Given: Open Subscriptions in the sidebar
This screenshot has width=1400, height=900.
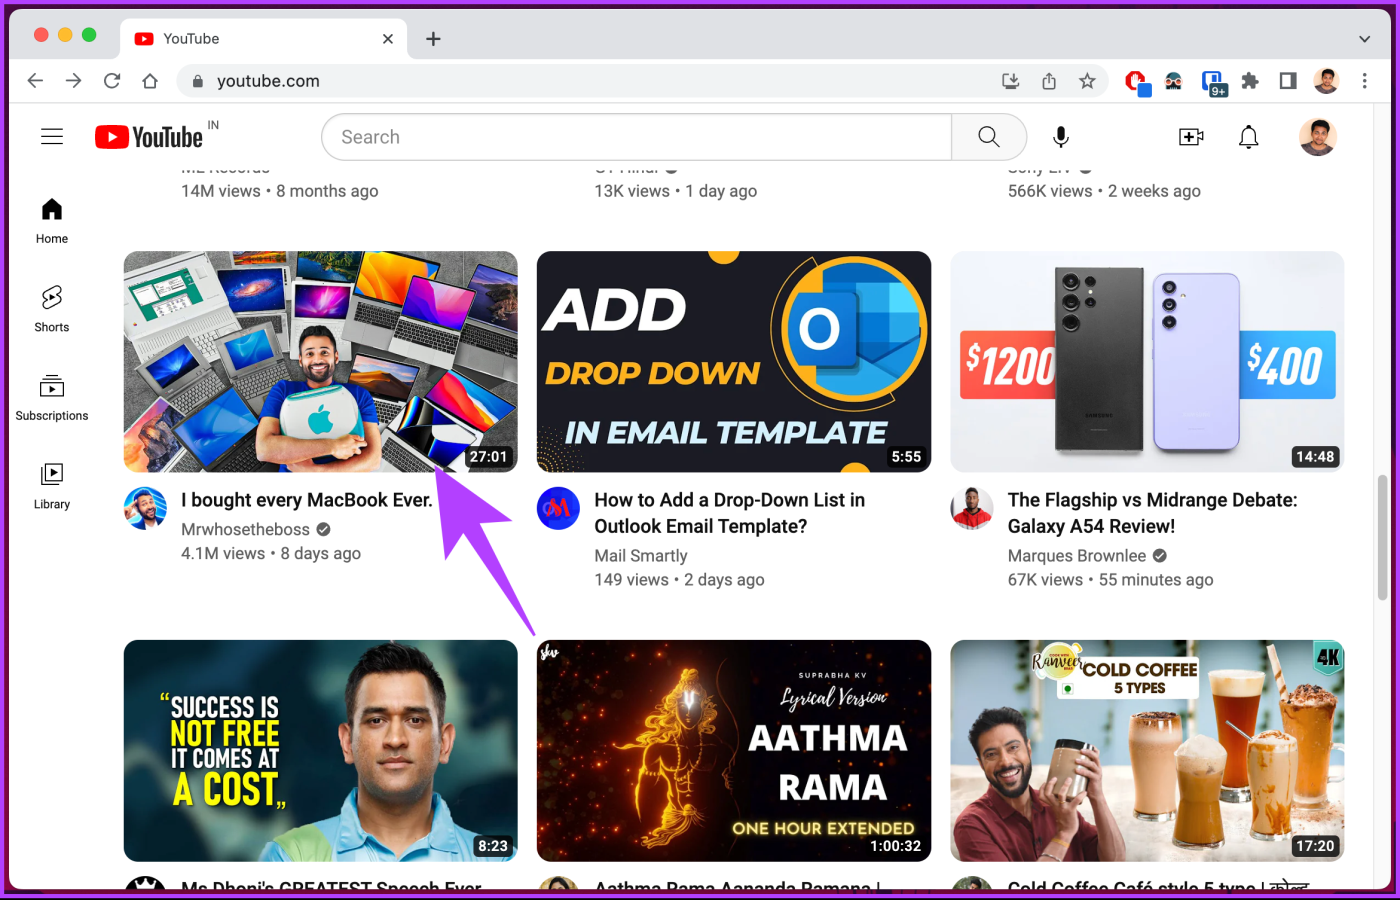Looking at the screenshot, I should [52, 398].
